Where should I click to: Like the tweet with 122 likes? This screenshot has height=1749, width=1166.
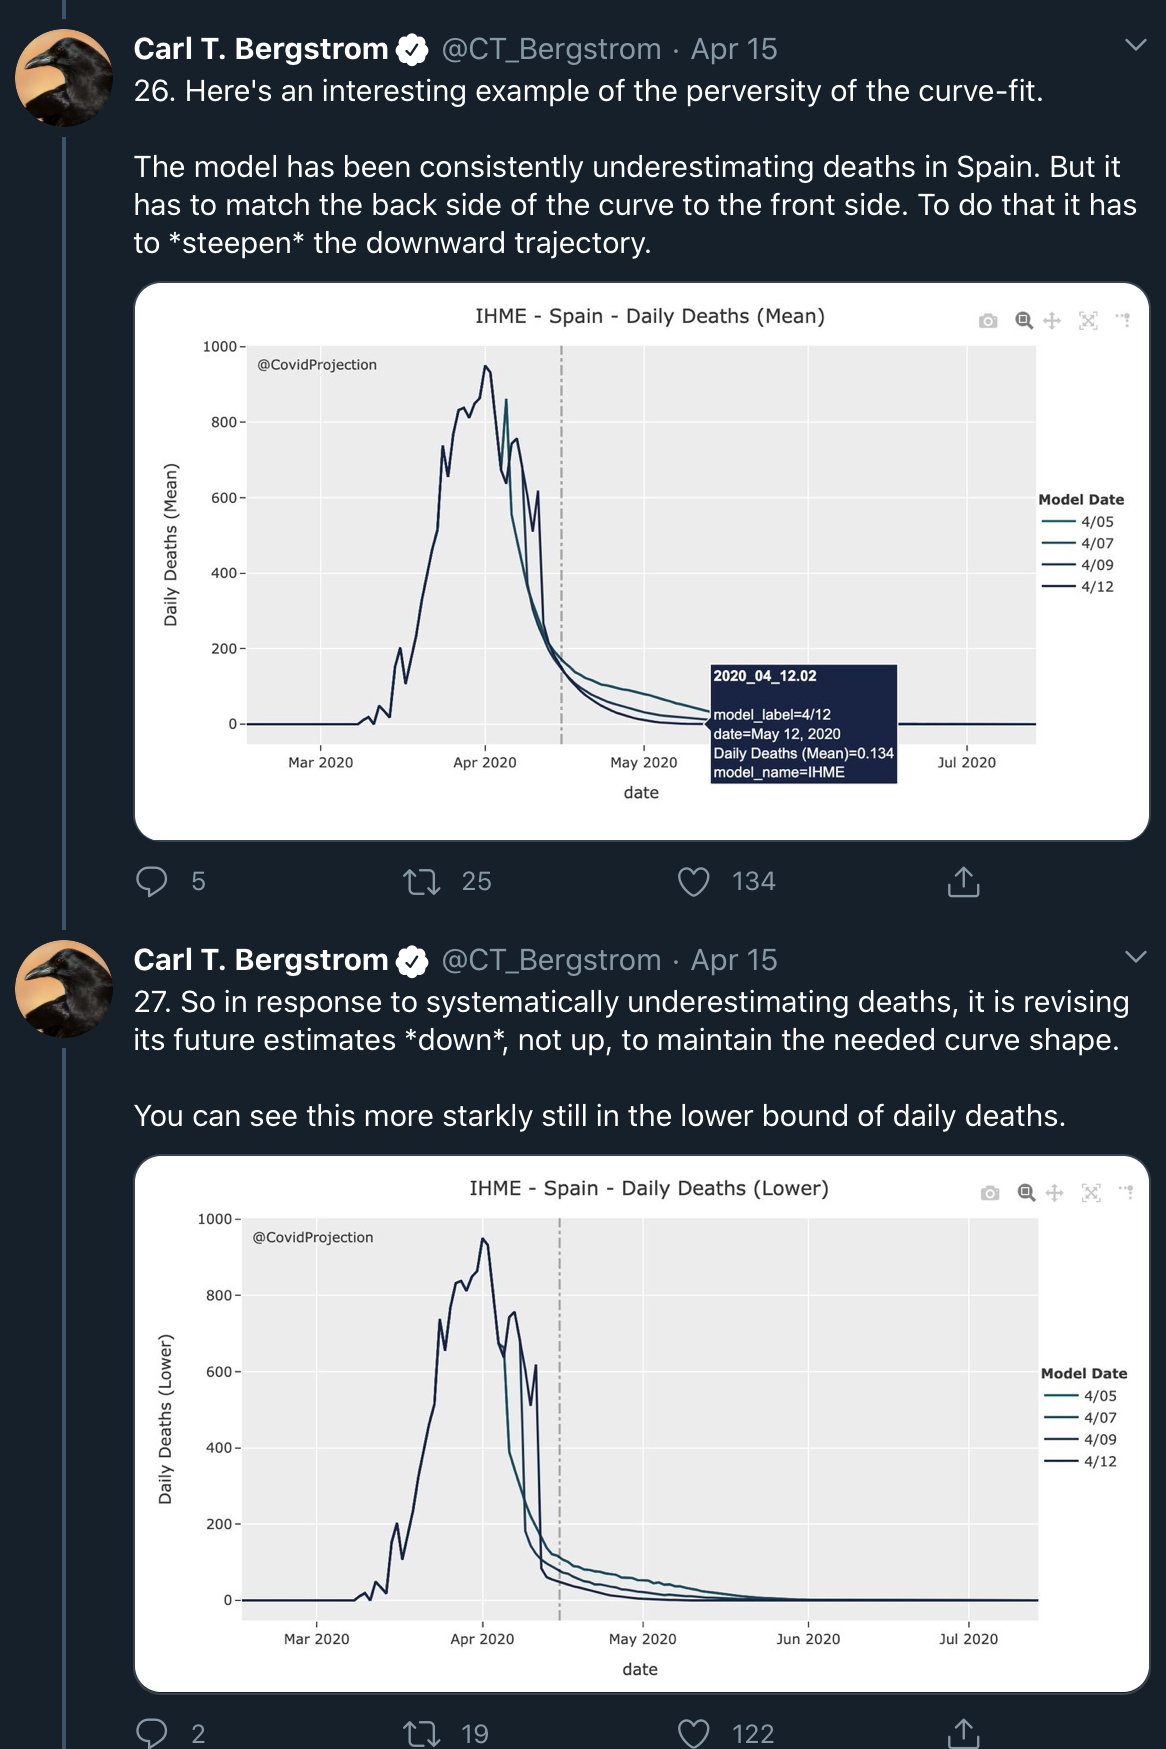(693, 1733)
